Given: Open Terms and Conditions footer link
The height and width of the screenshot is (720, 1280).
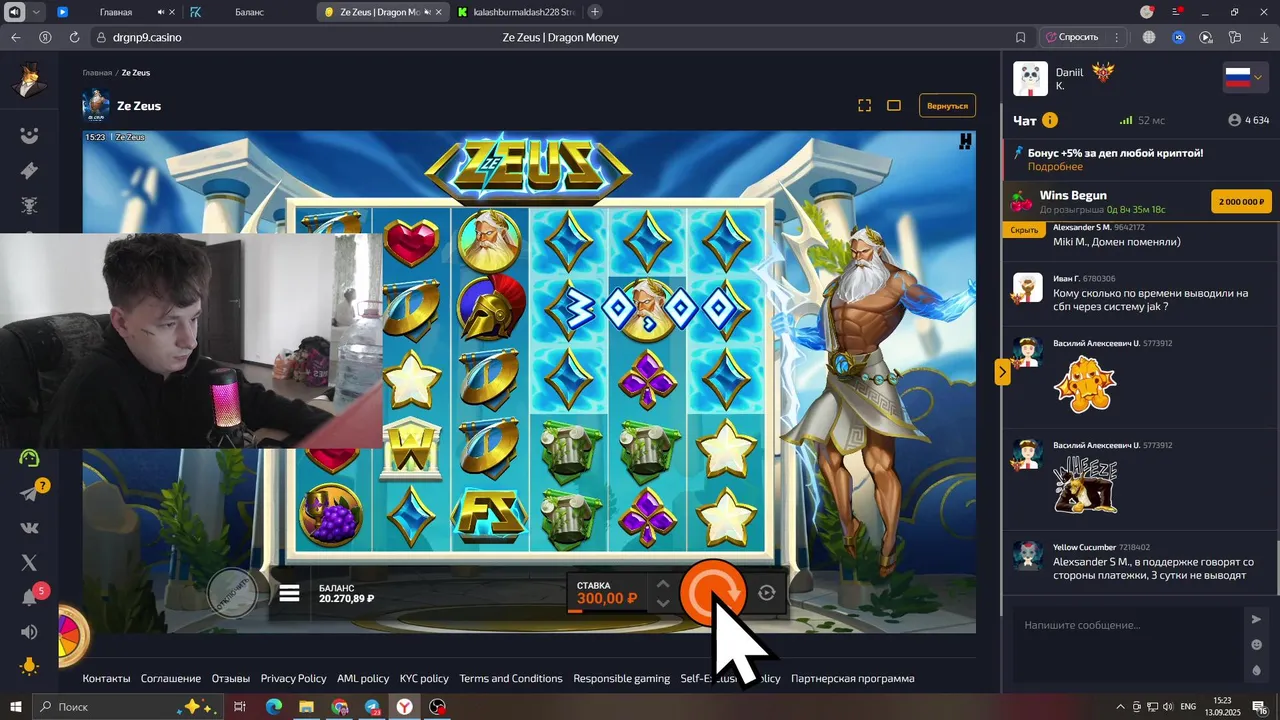Looking at the screenshot, I should click(x=511, y=678).
